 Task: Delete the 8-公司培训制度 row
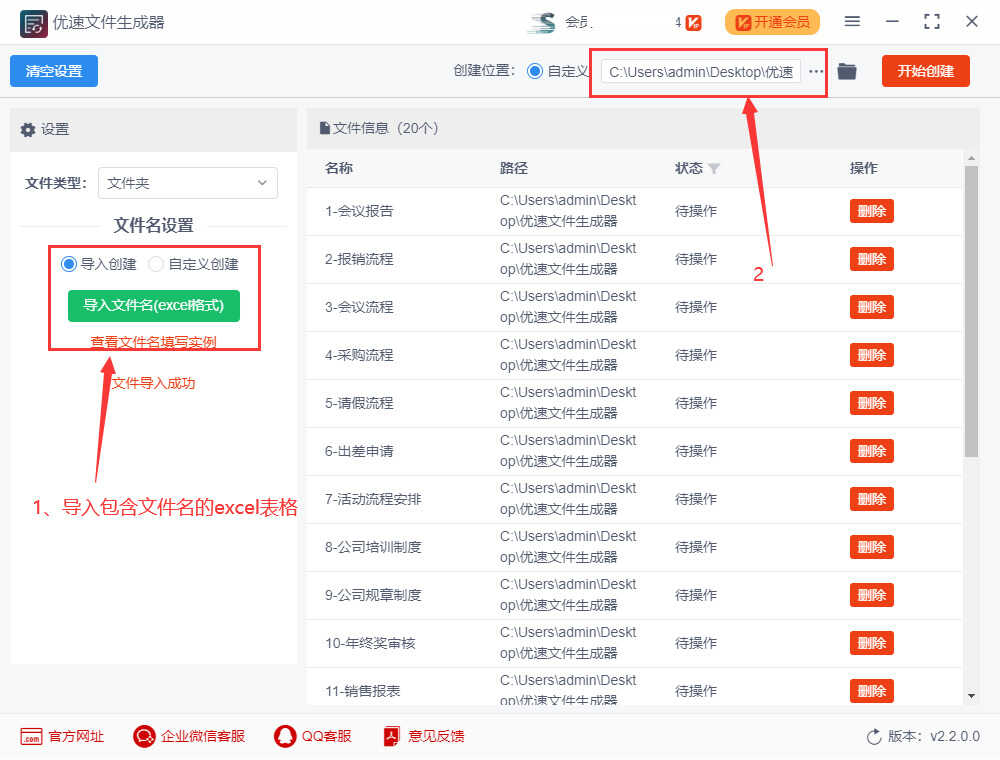871,547
